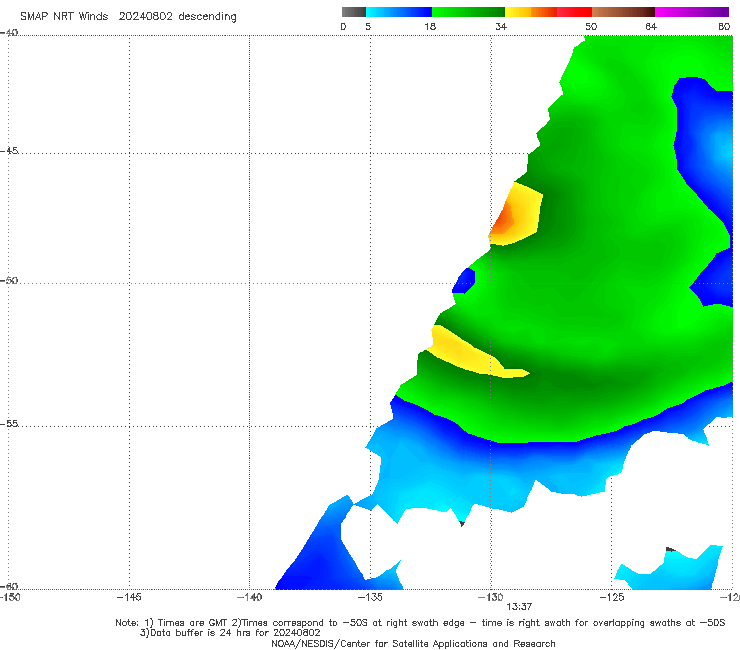The width and height of the screenshot is (740, 650).
Task: Click the elongated yellow wind band near -52 latitude
Action: point(472,353)
